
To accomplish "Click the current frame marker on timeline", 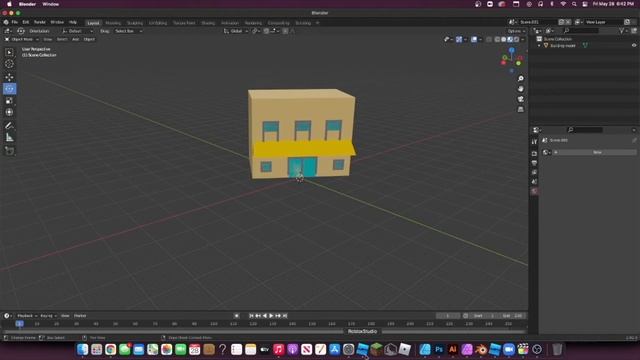I will tap(19, 324).
